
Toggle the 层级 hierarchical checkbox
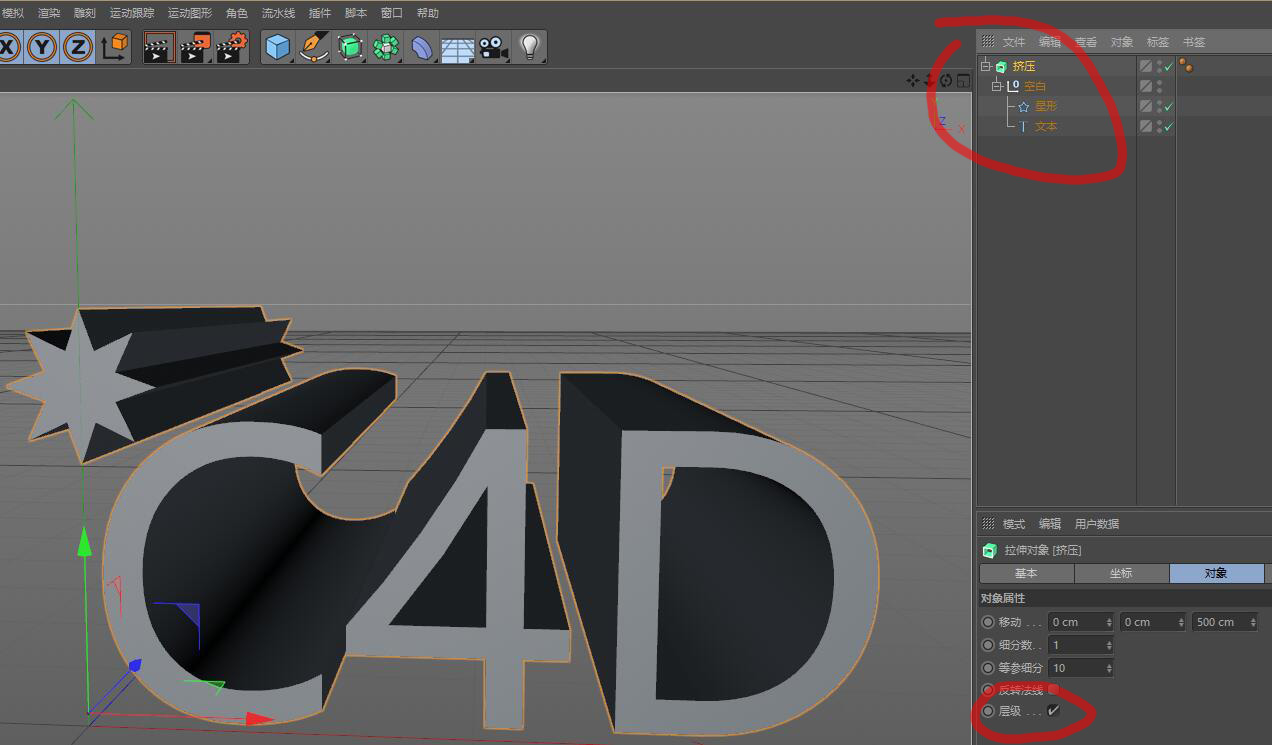(x=1053, y=711)
